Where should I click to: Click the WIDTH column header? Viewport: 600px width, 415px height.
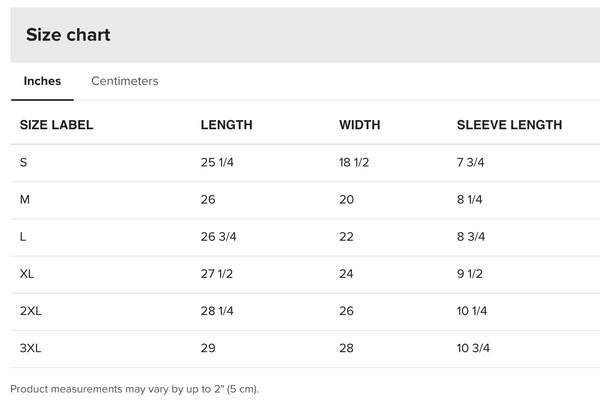(x=360, y=125)
